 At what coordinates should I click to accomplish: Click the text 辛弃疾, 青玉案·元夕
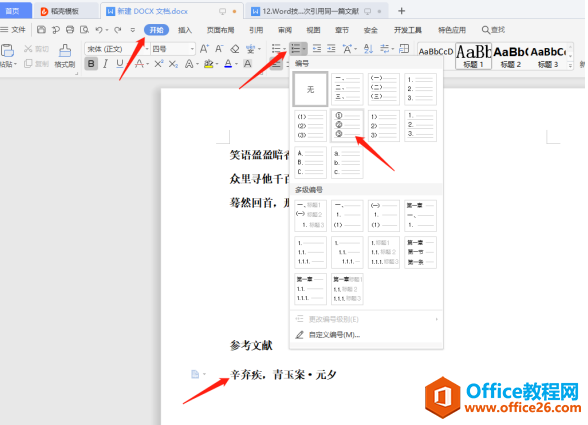(283, 374)
